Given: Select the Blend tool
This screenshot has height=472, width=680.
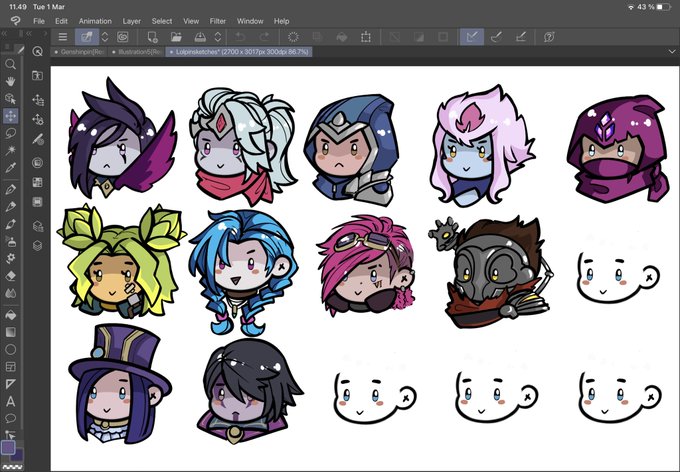Looking at the screenshot, I should tap(10, 293).
